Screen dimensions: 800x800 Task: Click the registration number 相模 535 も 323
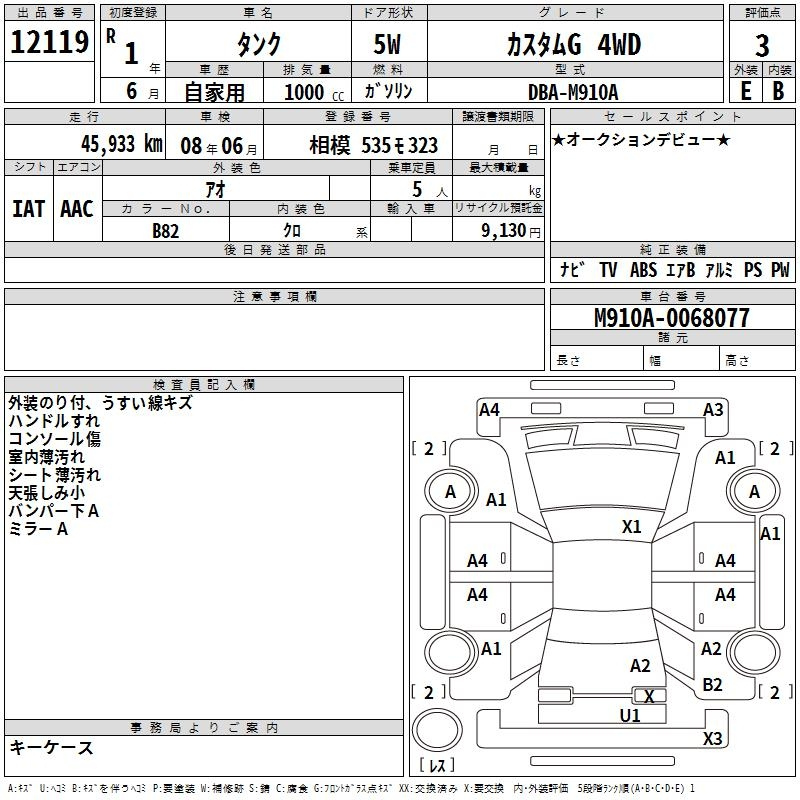[x=373, y=146]
